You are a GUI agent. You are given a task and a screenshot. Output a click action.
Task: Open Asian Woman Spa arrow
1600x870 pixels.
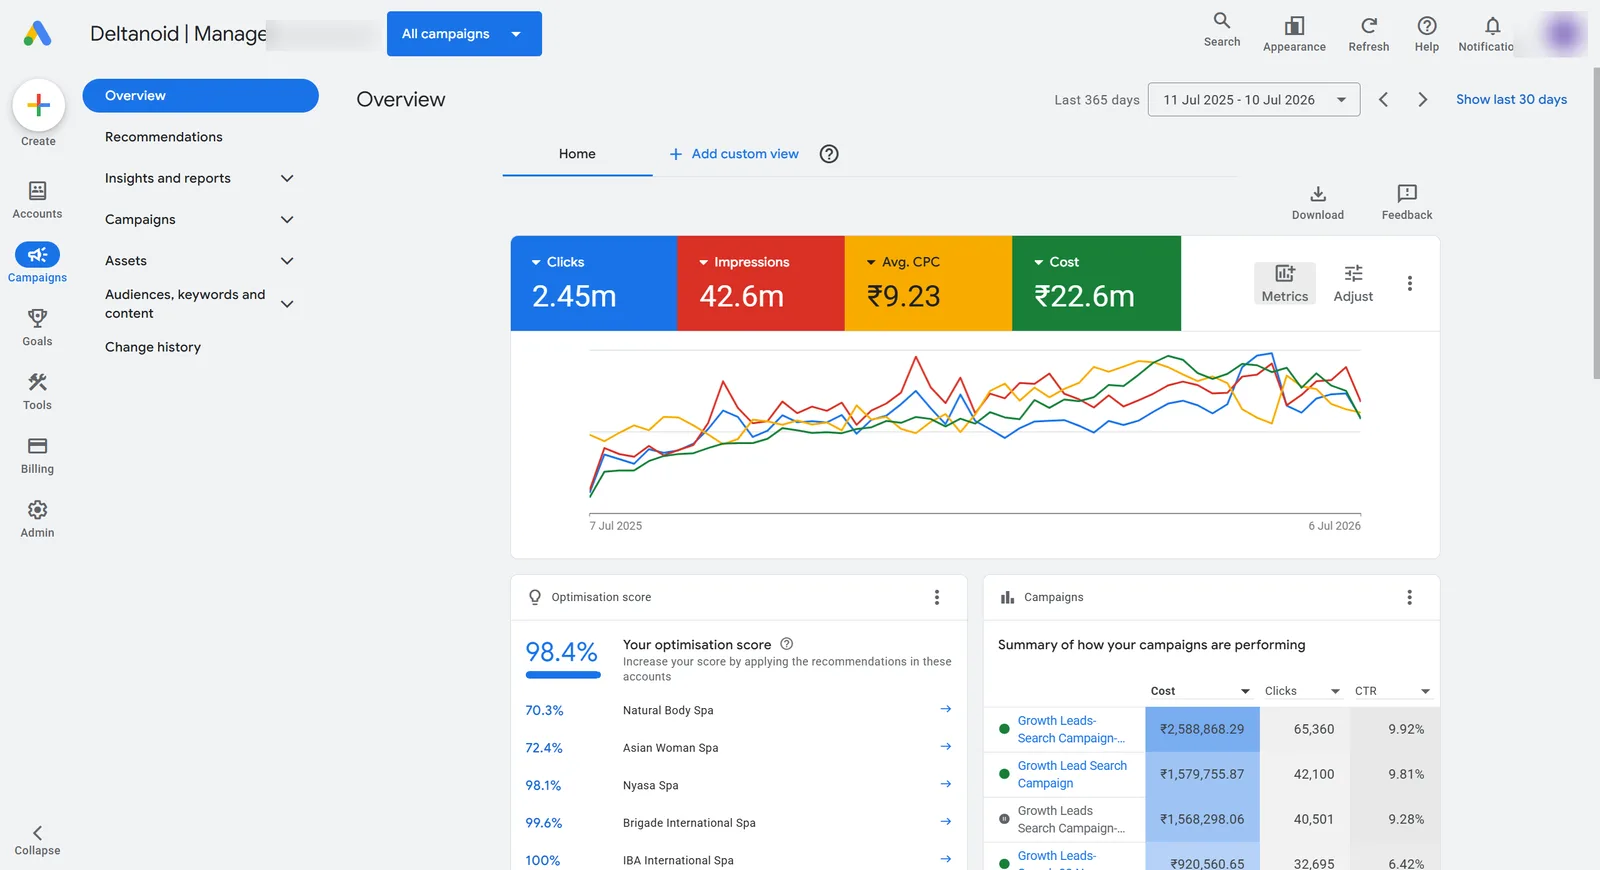point(946,747)
